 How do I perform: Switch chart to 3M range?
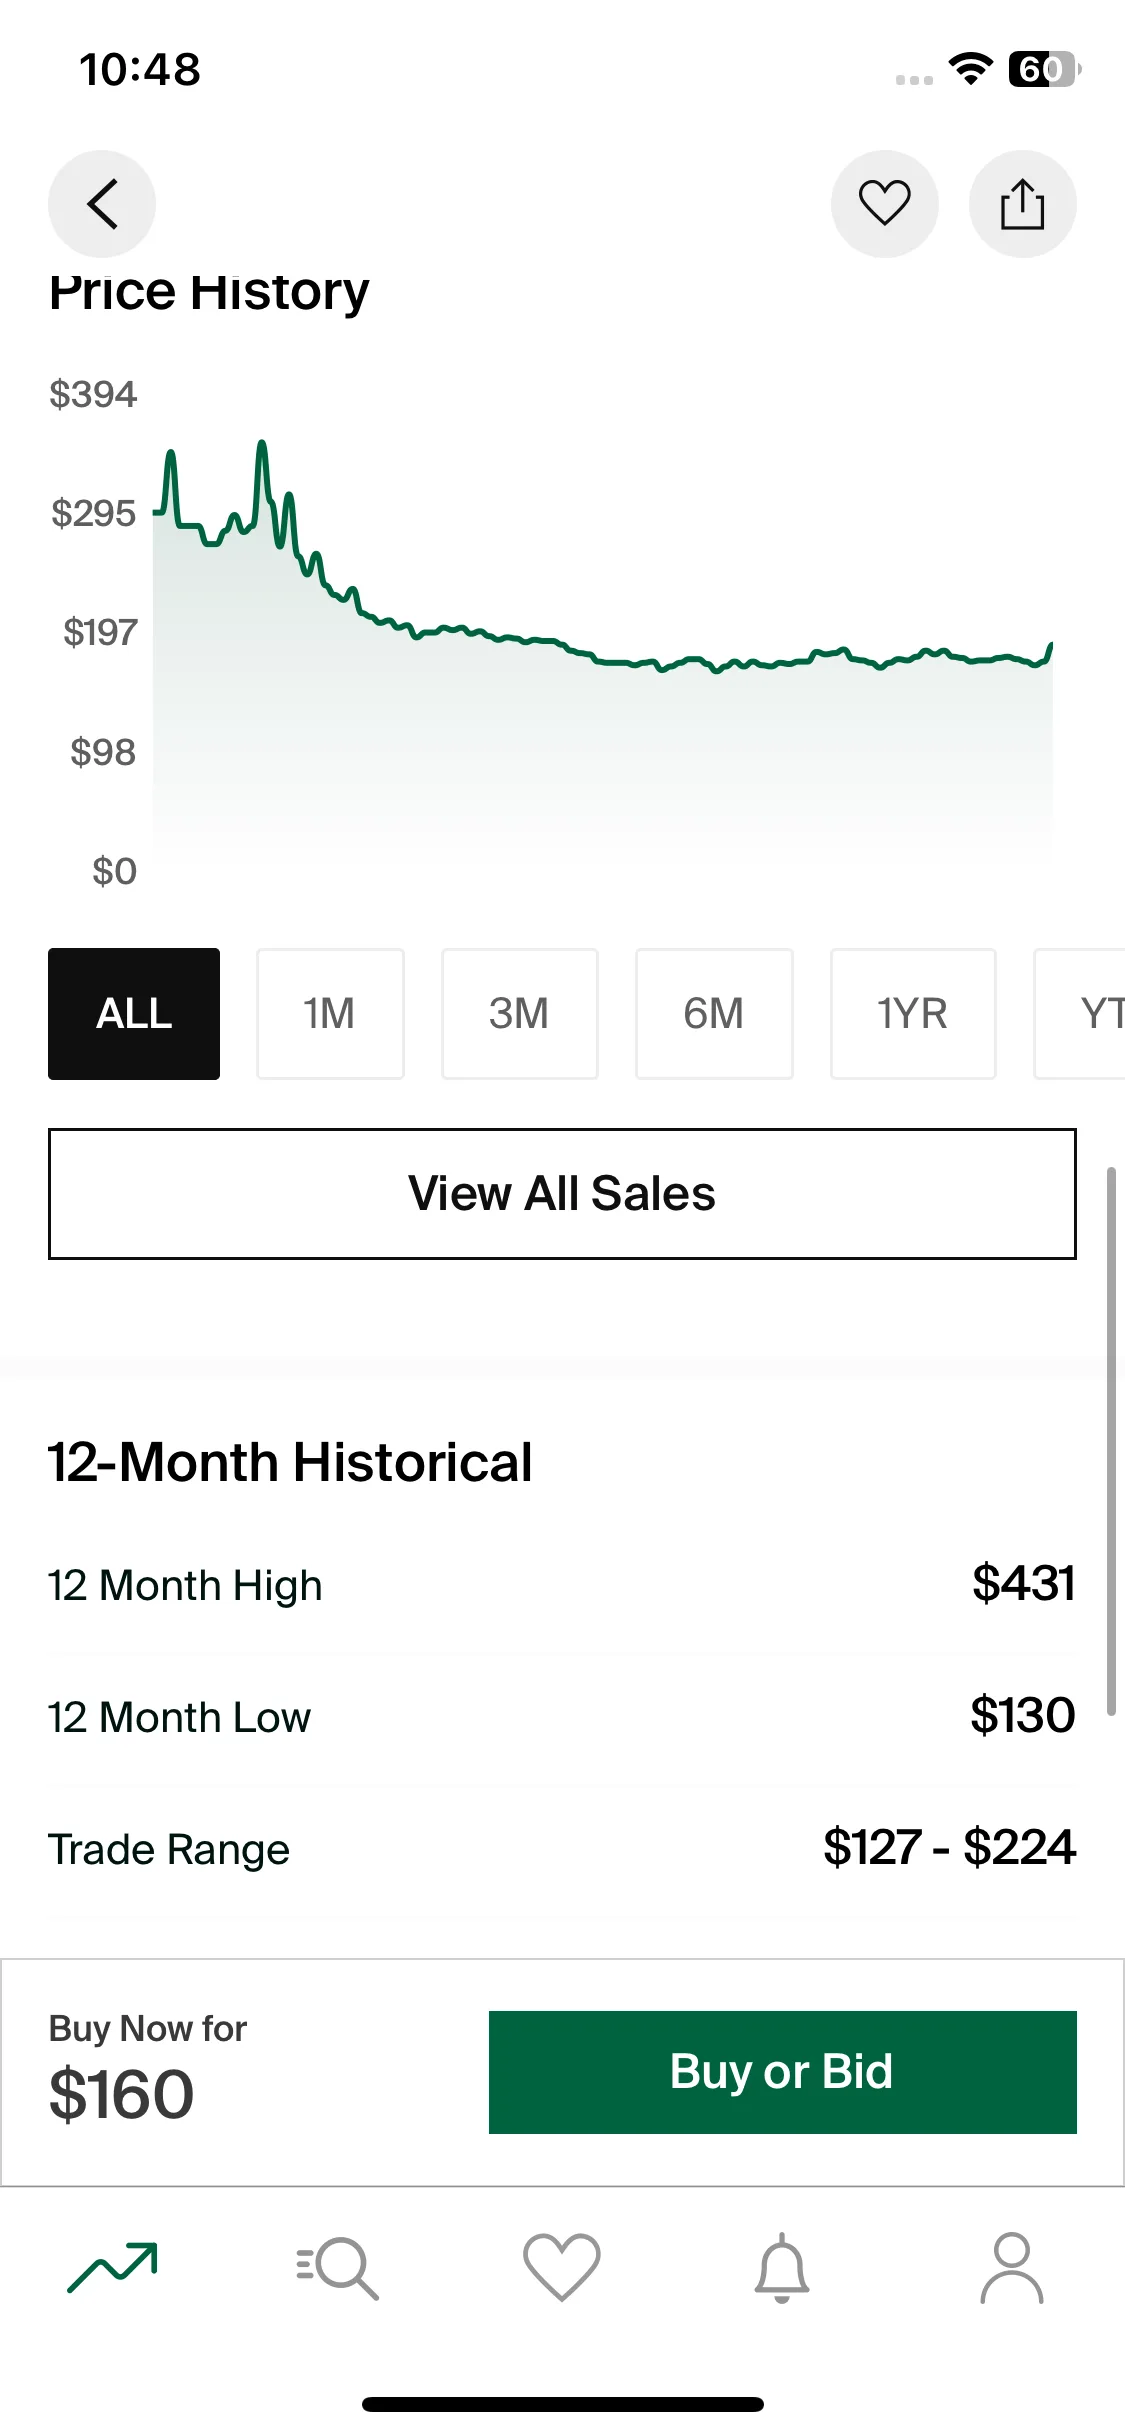520,1014
